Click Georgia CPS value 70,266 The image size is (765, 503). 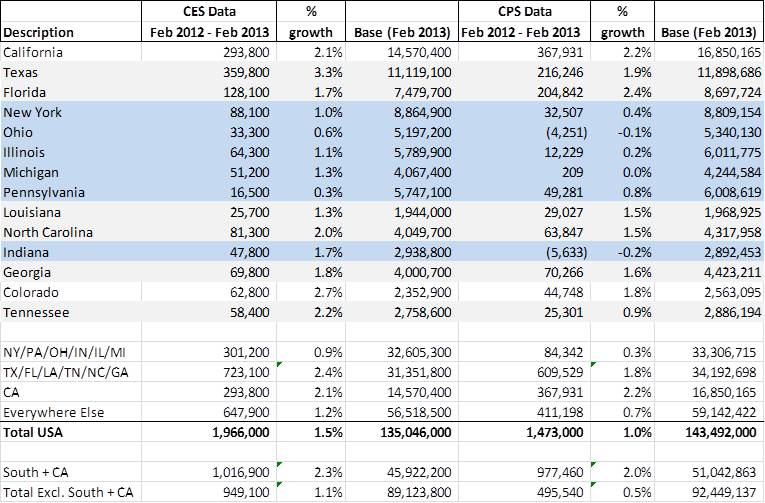(x=564, y=272)
